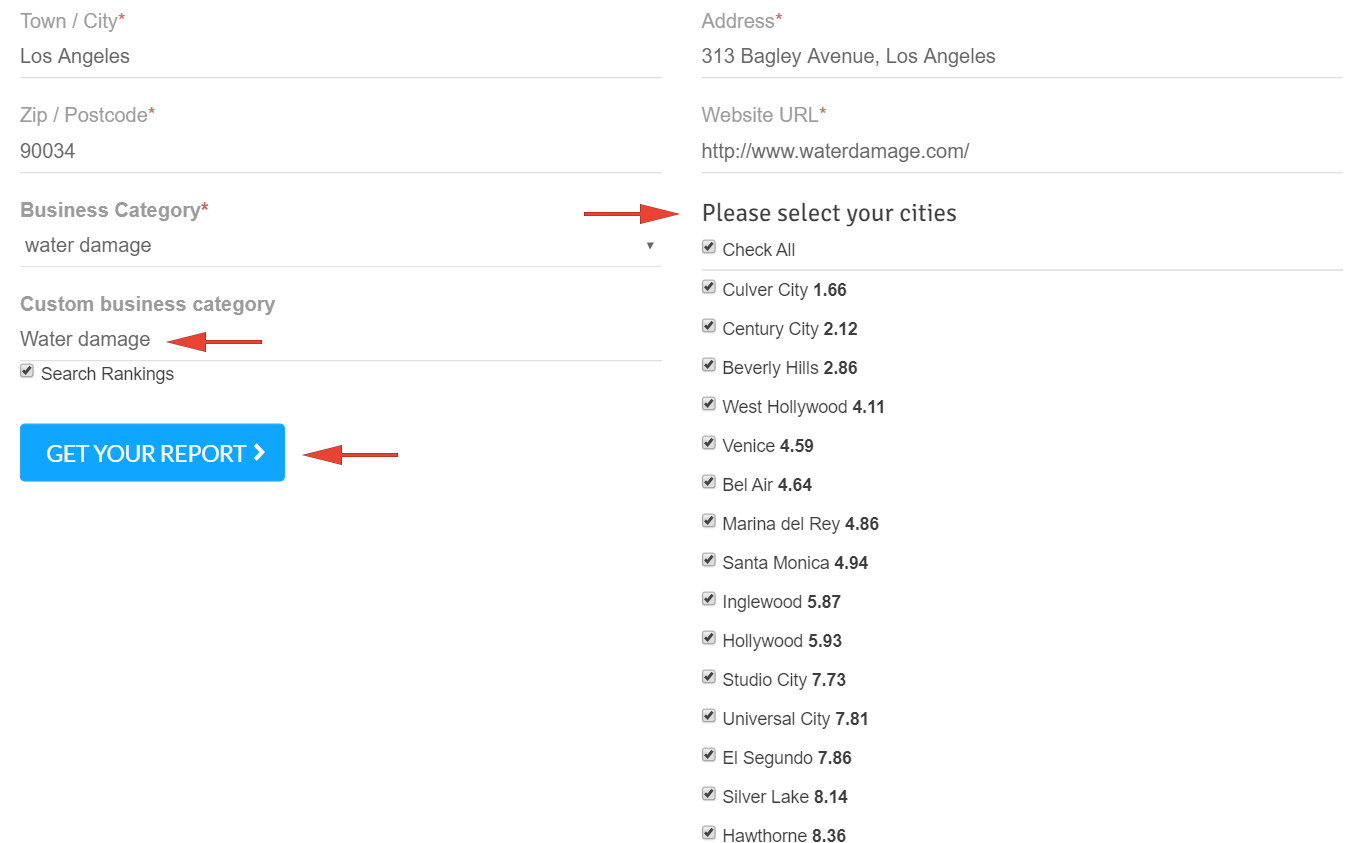The width and height of the screenshot is (1356, 843).
Task: Deselect Century City from cities
Action: pyautogui.click(x=709, y=326)
